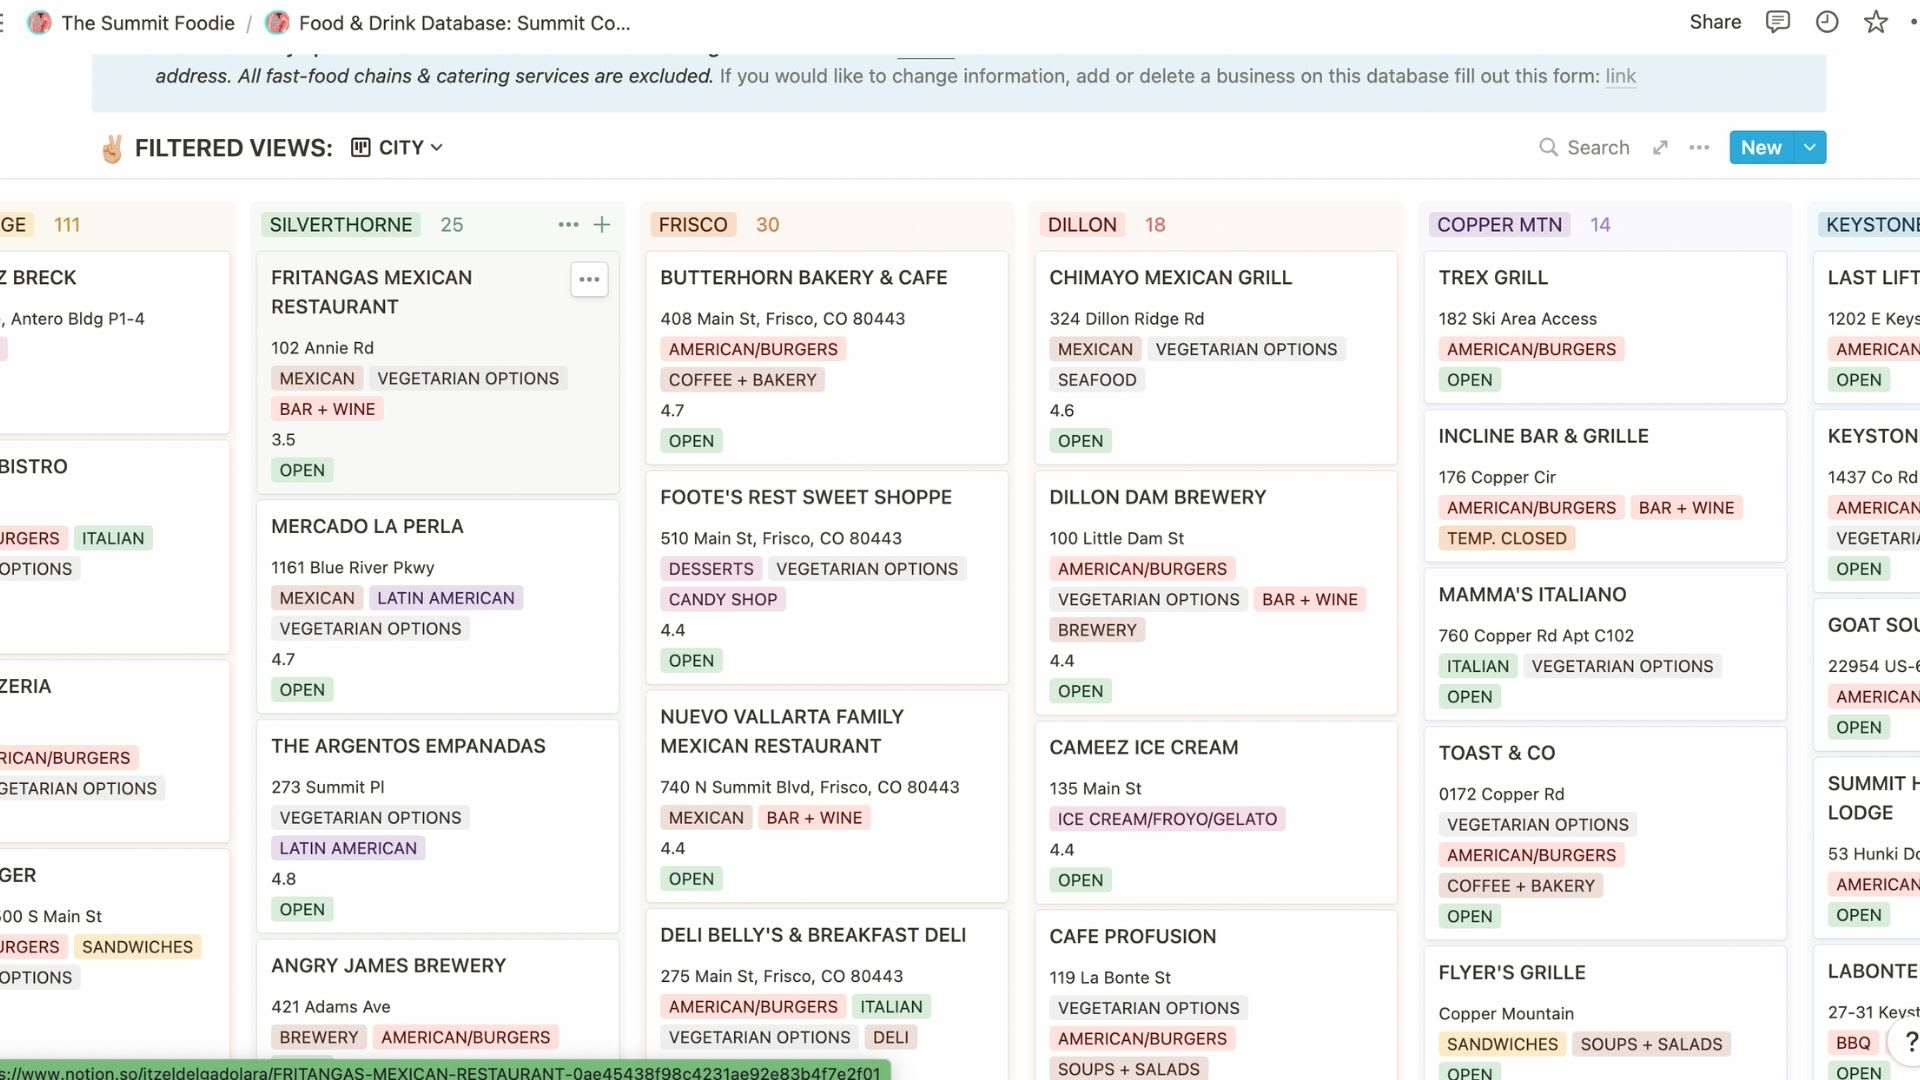Select the COPPER MTN group label
This screenshot has width=1920, height=1080.
click(x=1499, y=225)
